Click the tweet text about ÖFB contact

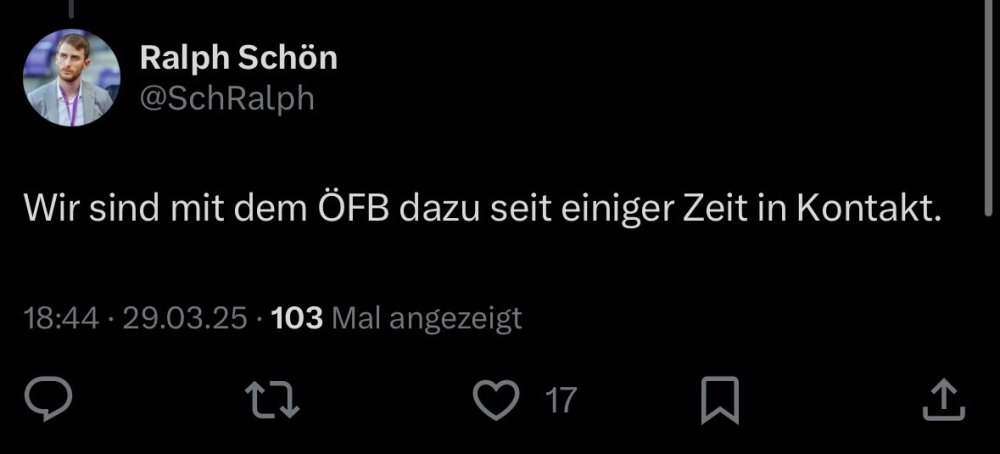click(x=483, y=212)
